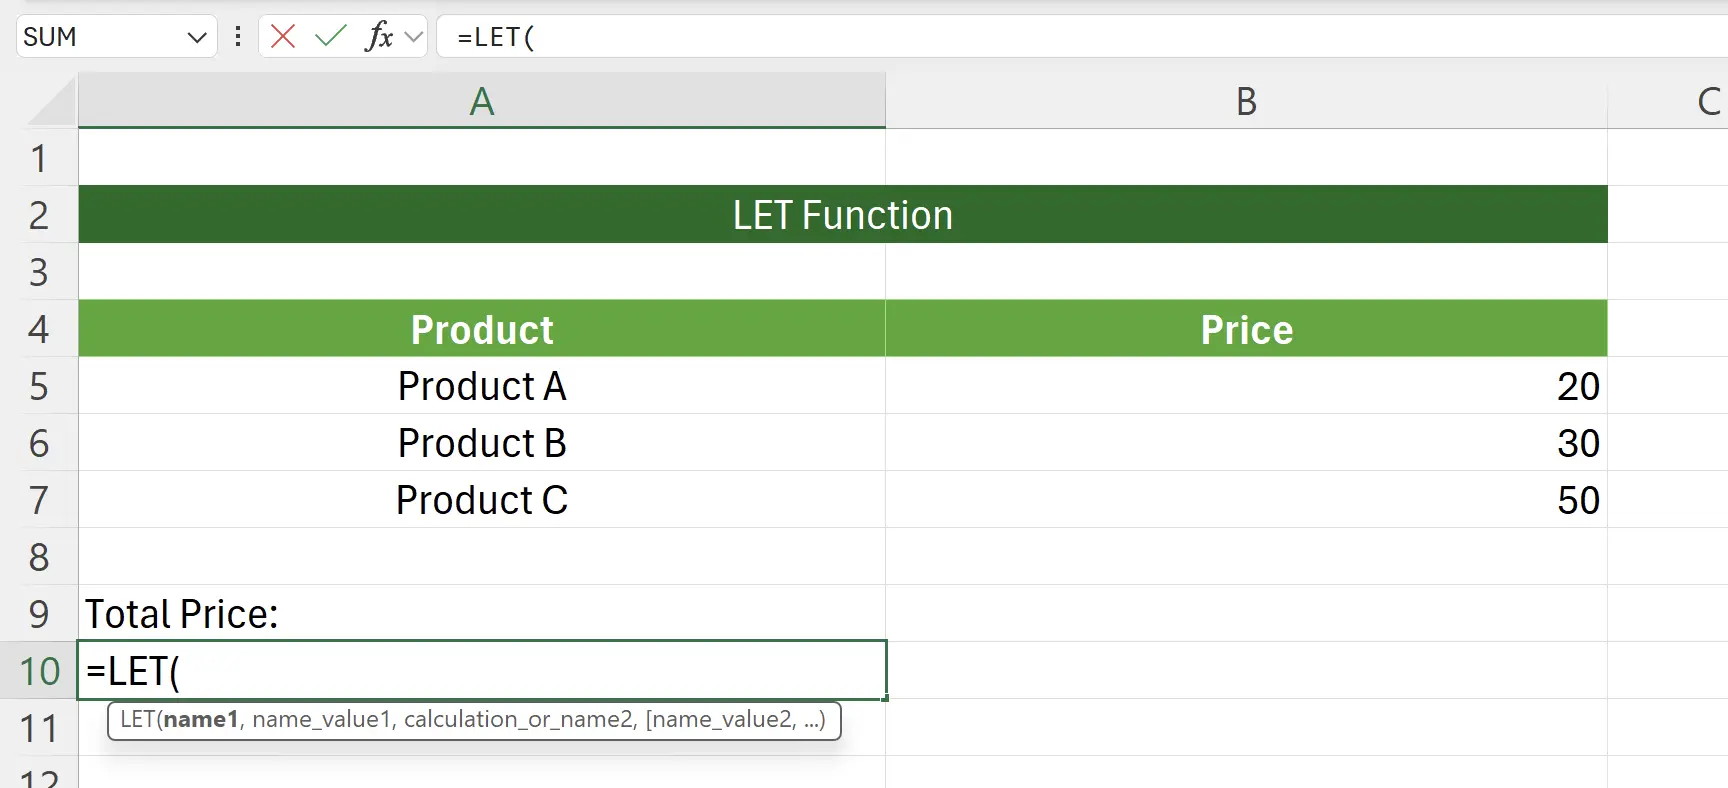Cancel the formula with the red X icon

click(283, 36)
